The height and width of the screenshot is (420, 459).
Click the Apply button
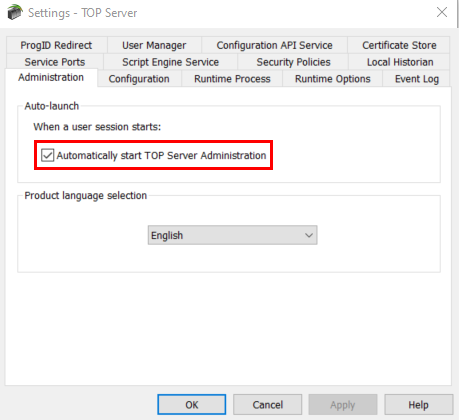point(343,405)
